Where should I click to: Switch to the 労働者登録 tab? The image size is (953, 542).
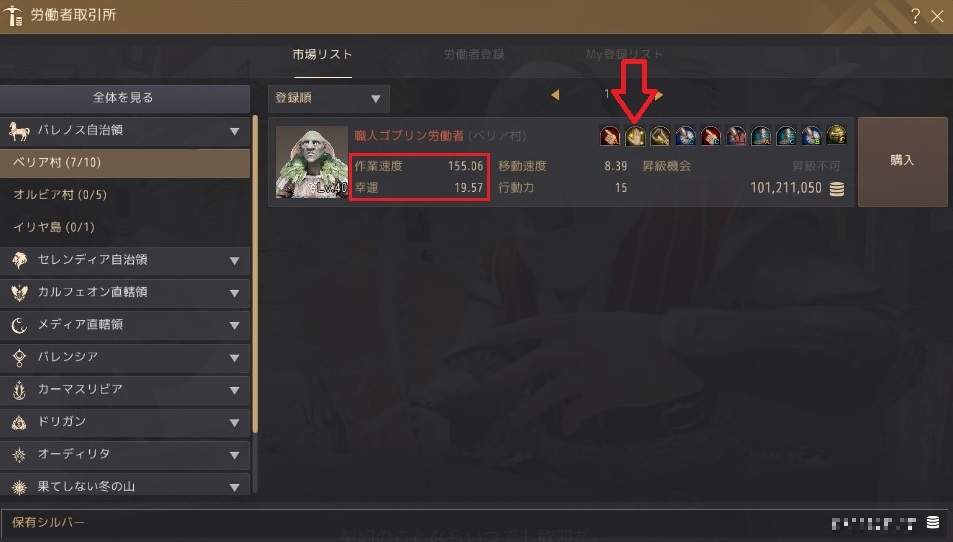pyautogui.click(x=474, y=55)
